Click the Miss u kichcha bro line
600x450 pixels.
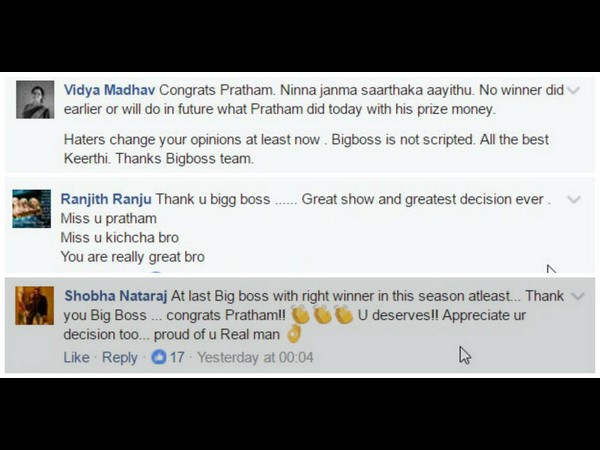pyautogui.click(x=120, y=238)
